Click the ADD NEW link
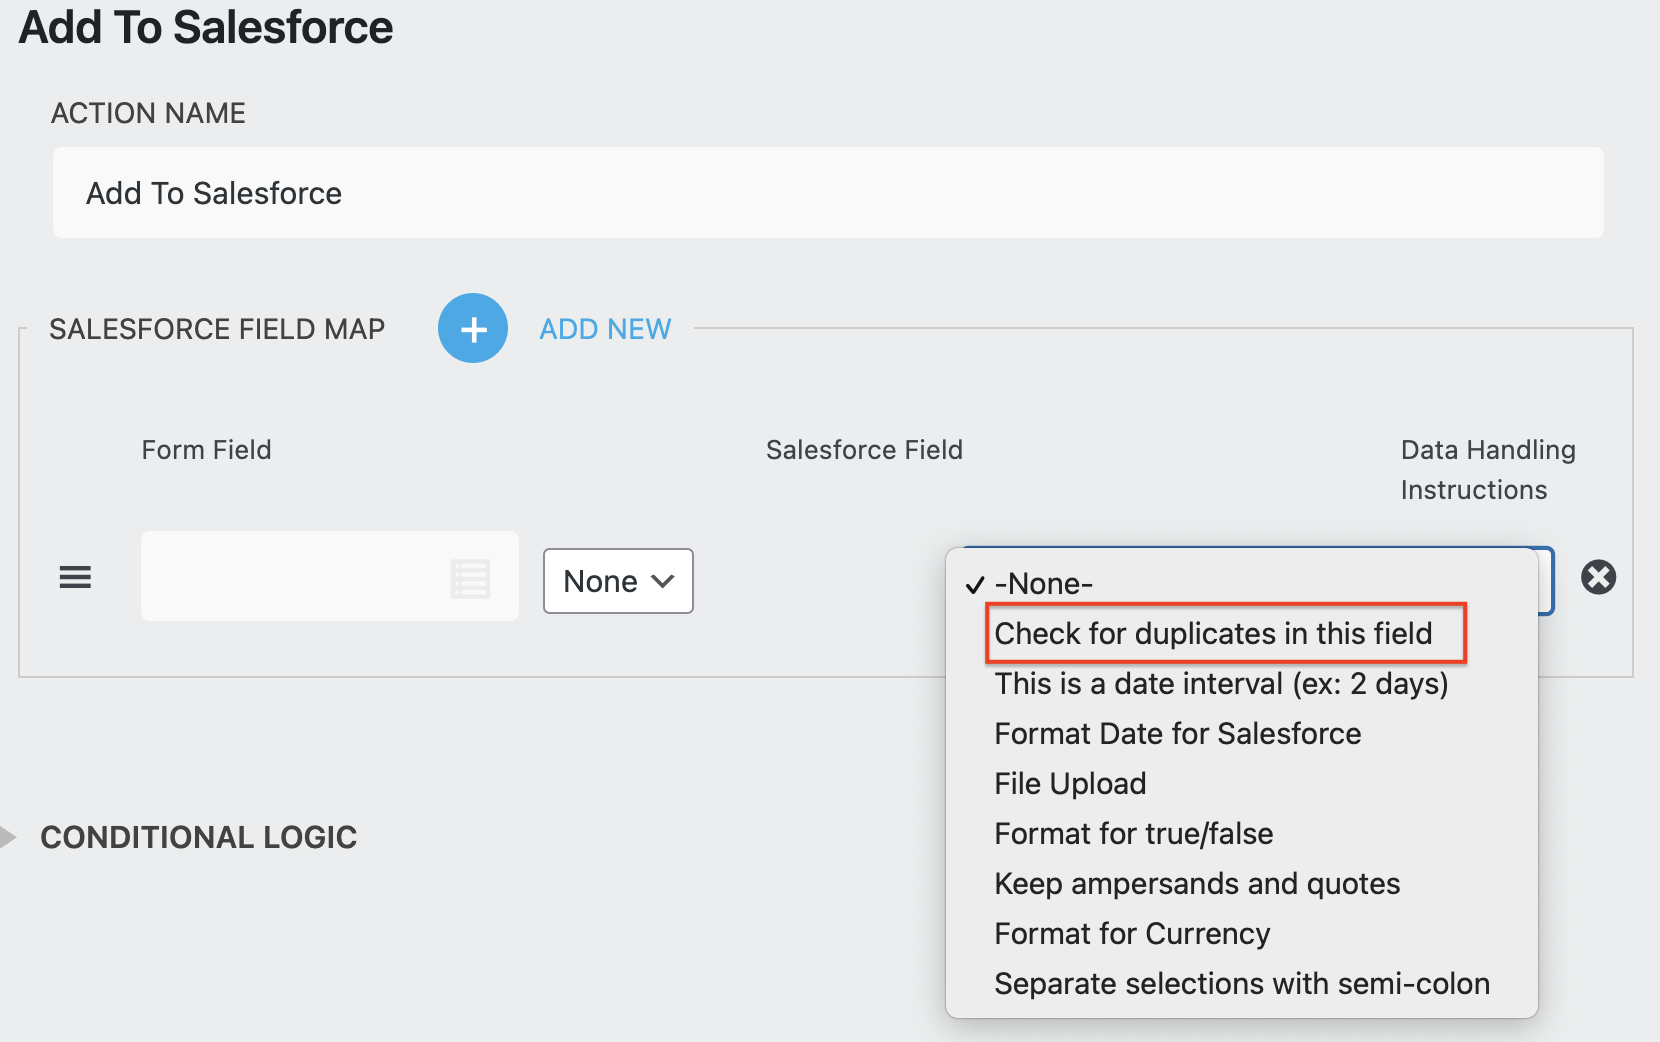 point(604,328)
